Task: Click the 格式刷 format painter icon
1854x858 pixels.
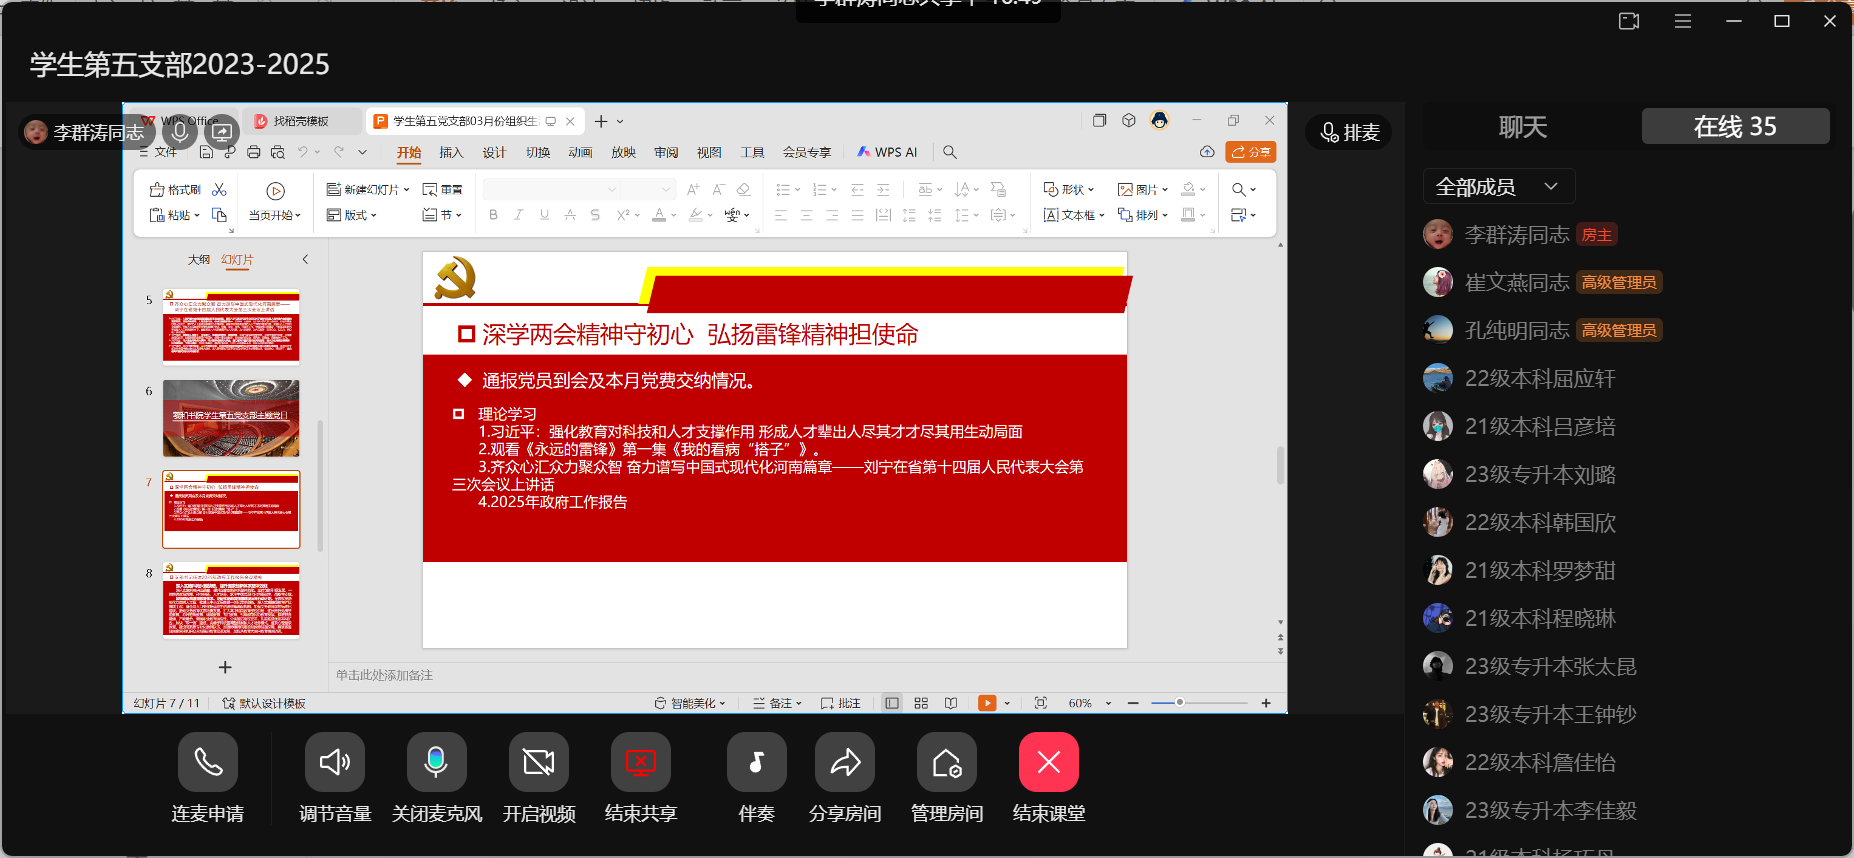Action: point(175,190)
